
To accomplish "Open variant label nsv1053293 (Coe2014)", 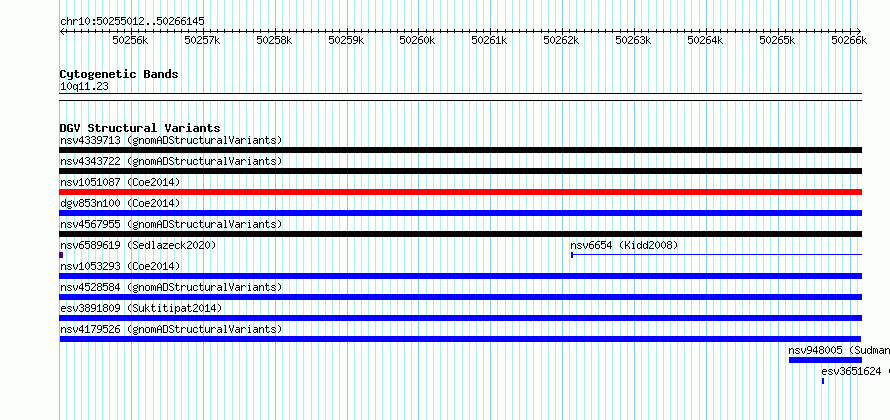I will coord(120,266).
